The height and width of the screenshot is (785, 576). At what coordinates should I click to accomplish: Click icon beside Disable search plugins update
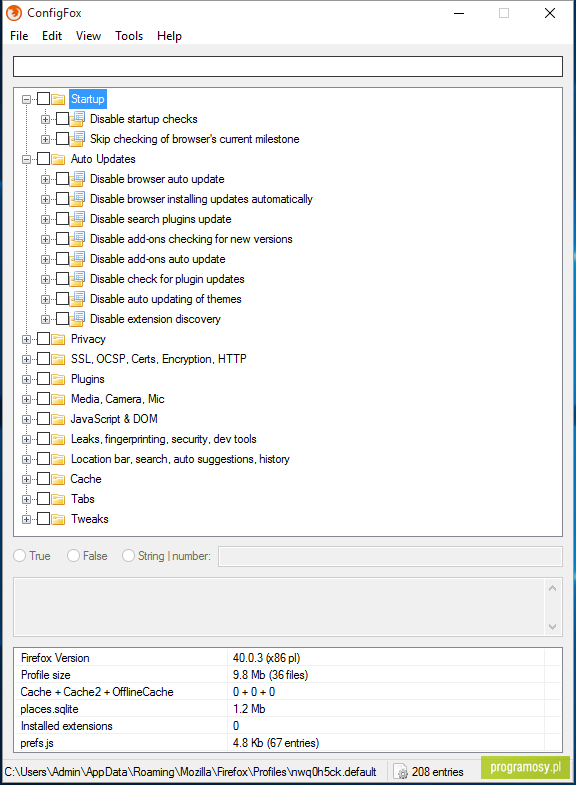pos(77,219)
